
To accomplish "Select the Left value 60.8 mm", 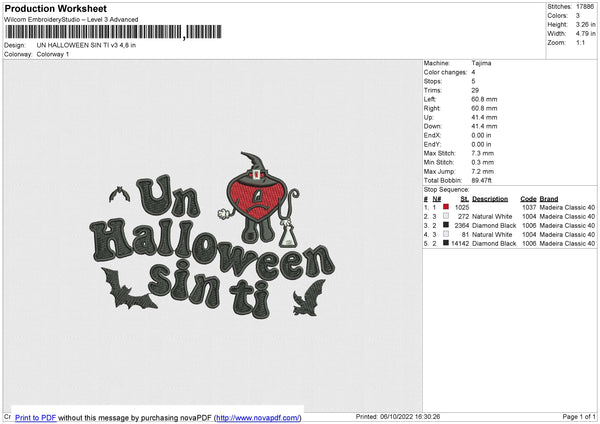I will tap(484, 99).
